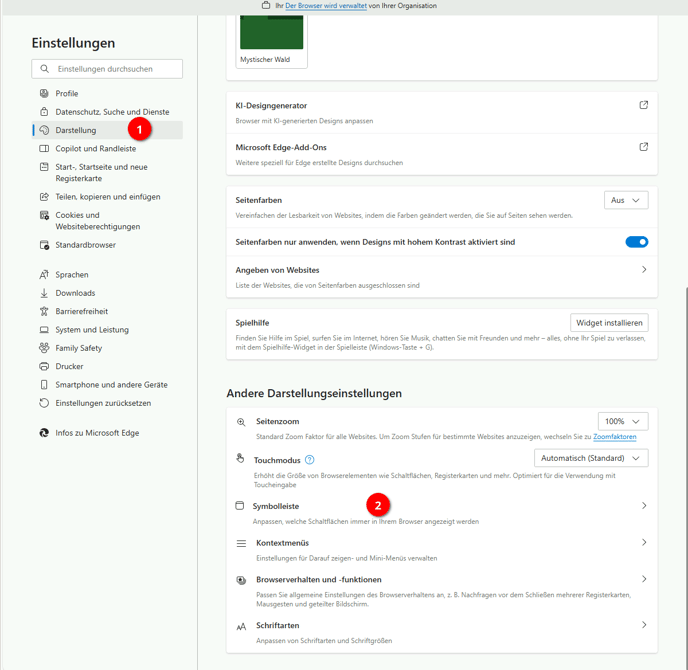Expand the Symbolleiste chevron
This screenshot has width=688, height=670.
click(x=644, y=505)
